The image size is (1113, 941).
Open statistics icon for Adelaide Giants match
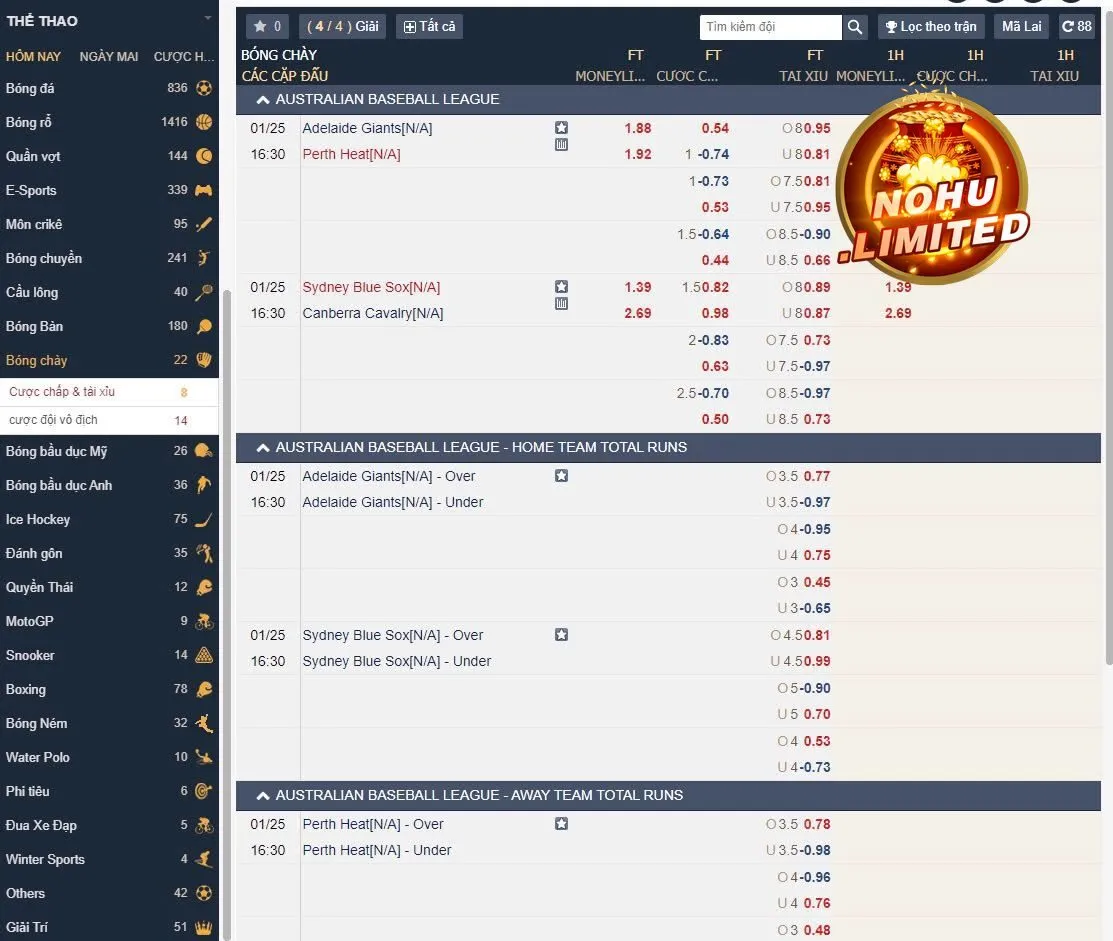[x=561, y=145]
